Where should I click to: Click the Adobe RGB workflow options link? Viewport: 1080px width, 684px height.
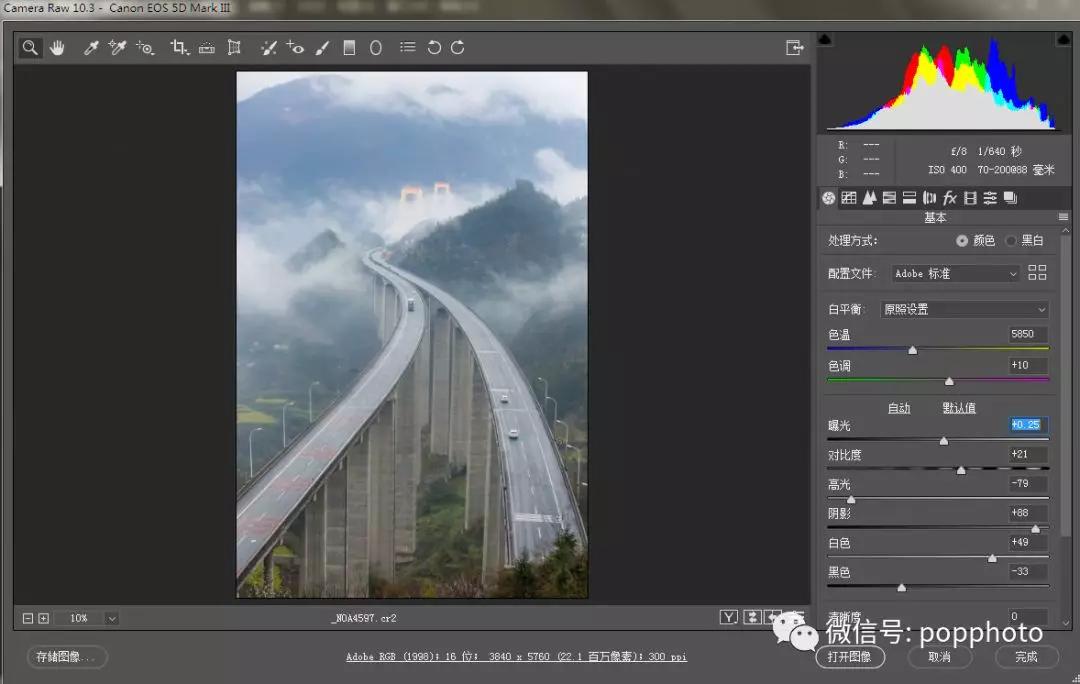coord(516,657)
